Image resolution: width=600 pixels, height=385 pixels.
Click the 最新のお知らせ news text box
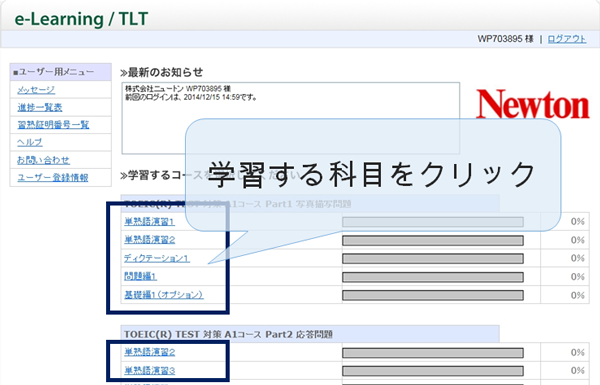(291, 118)
